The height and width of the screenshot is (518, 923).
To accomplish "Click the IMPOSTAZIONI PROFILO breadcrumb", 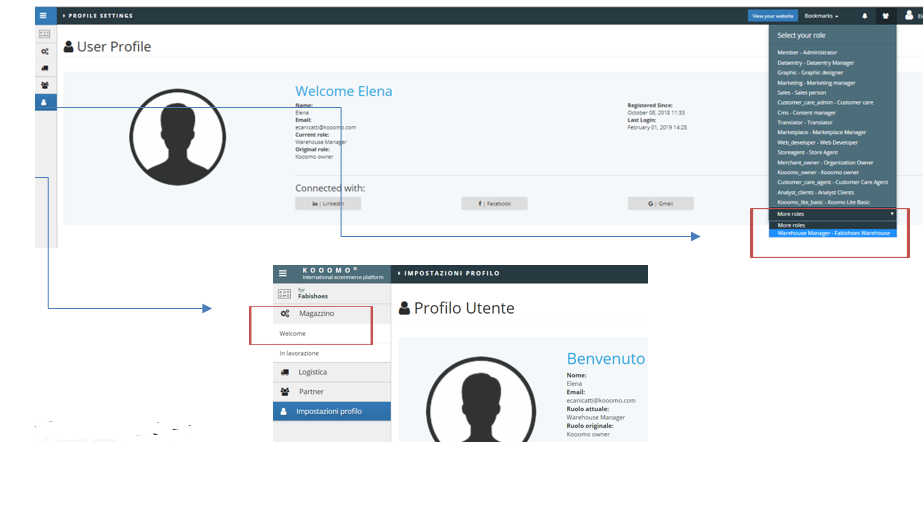I will pos(451,273).
